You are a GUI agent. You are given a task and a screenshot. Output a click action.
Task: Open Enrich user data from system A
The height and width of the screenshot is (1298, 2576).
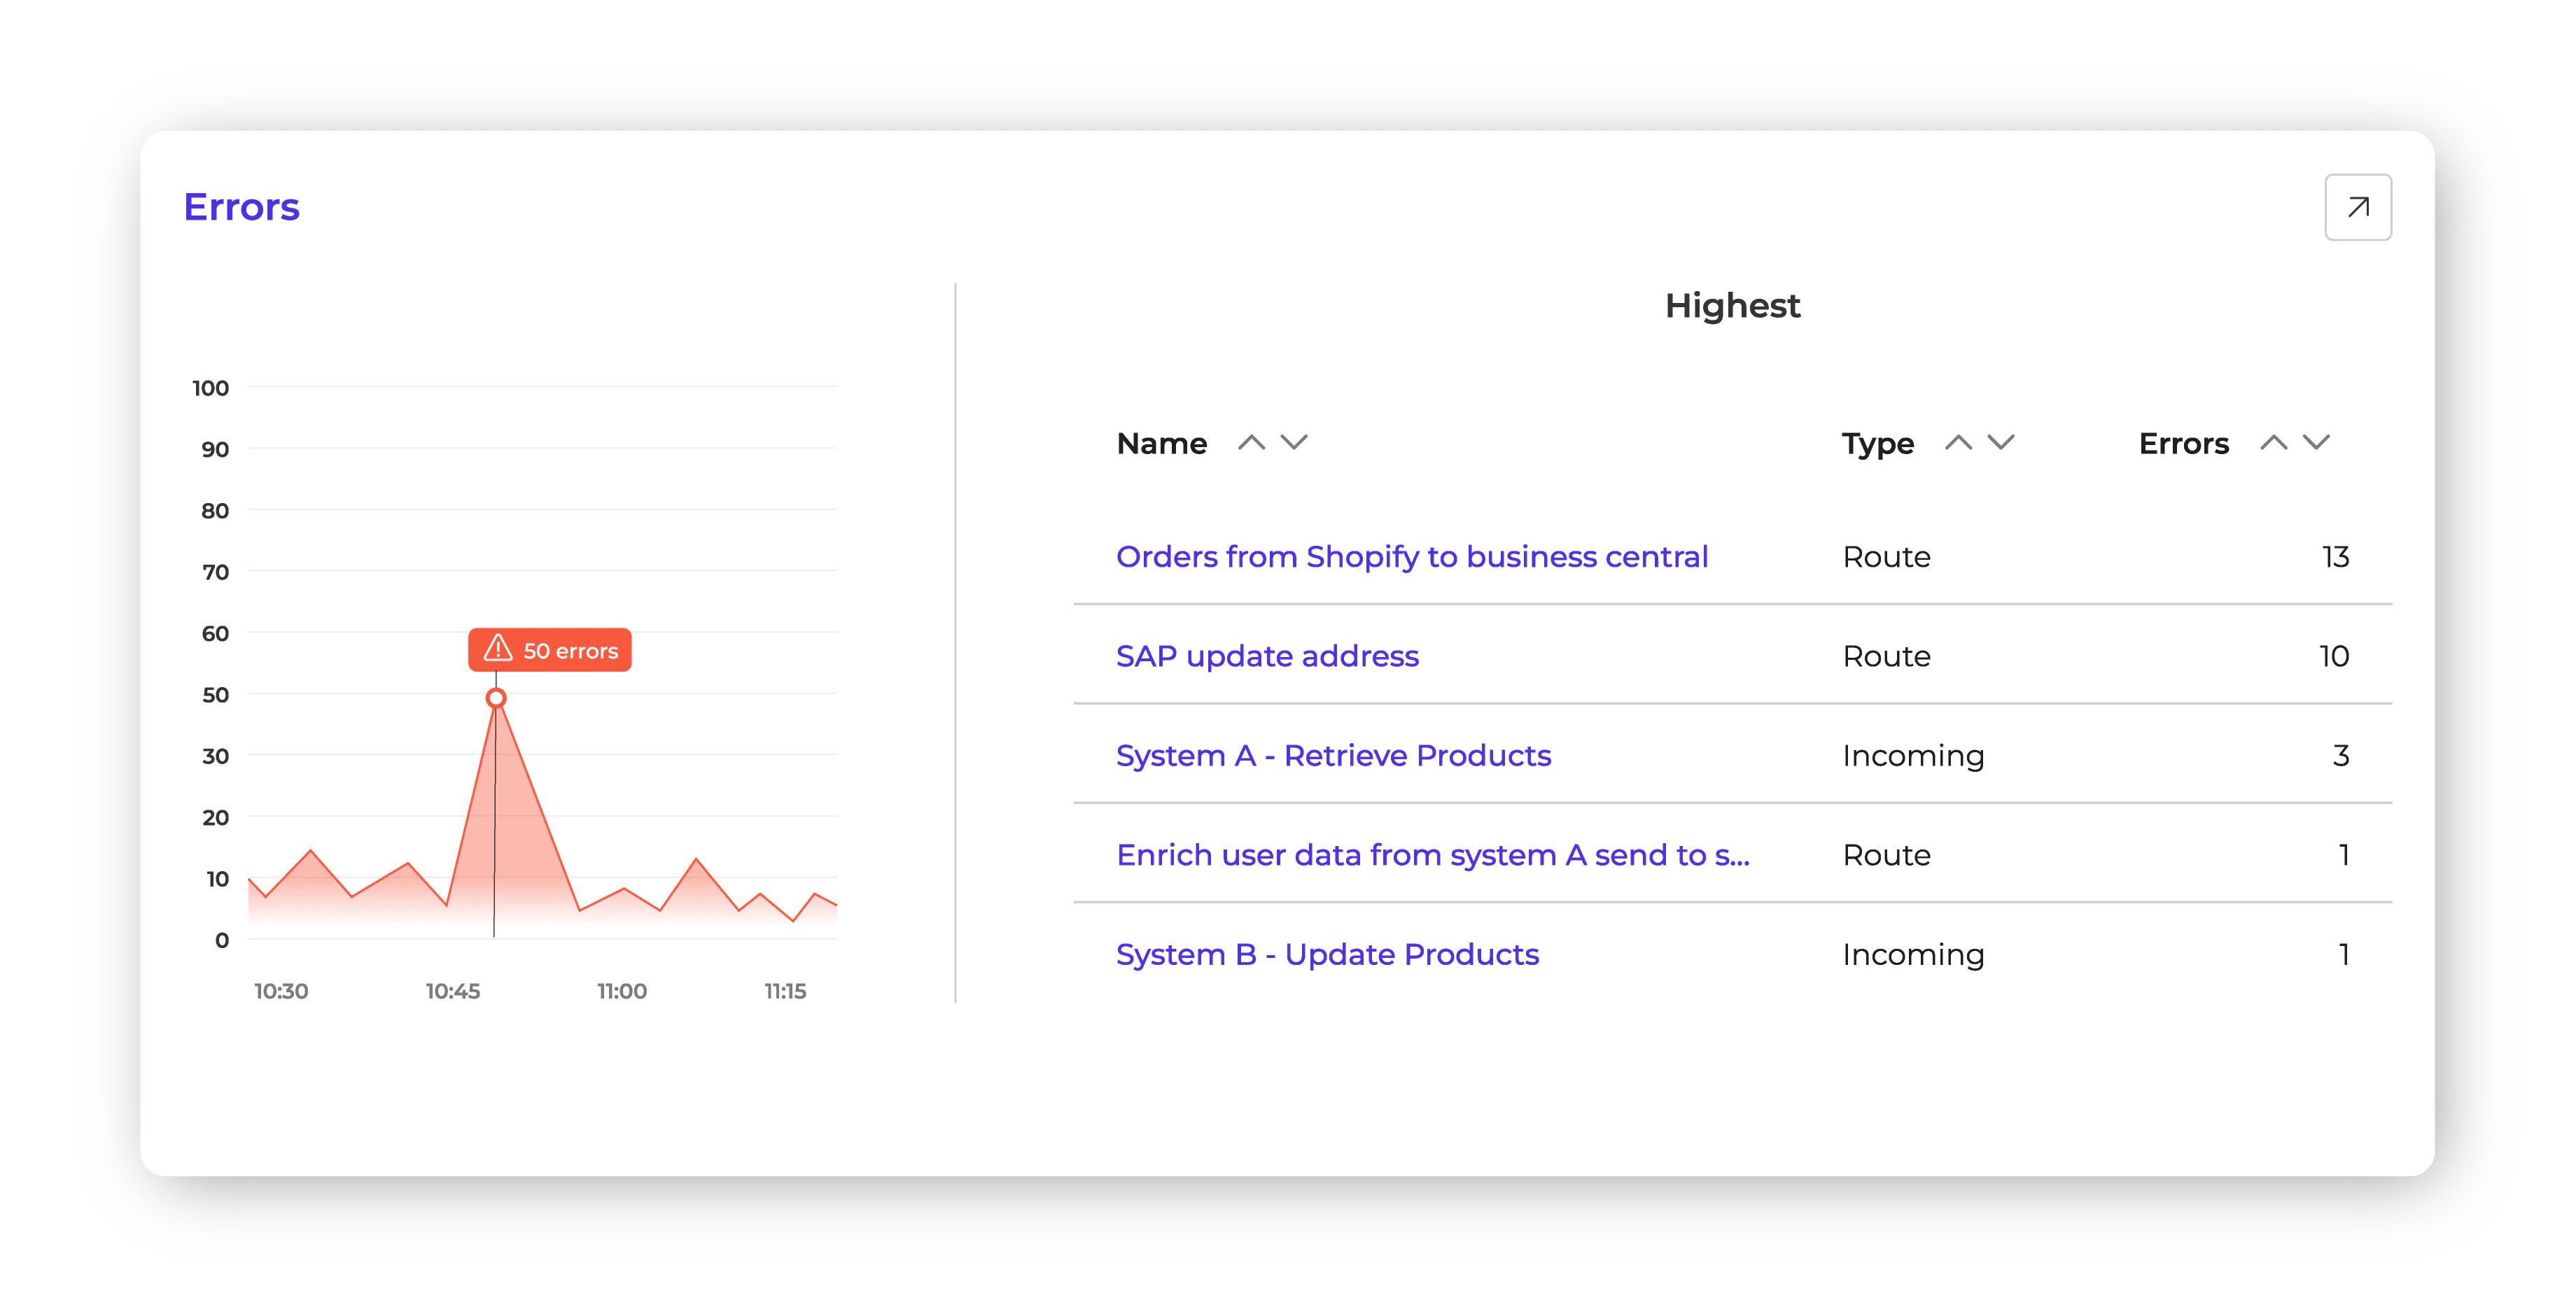[1432, 856]
